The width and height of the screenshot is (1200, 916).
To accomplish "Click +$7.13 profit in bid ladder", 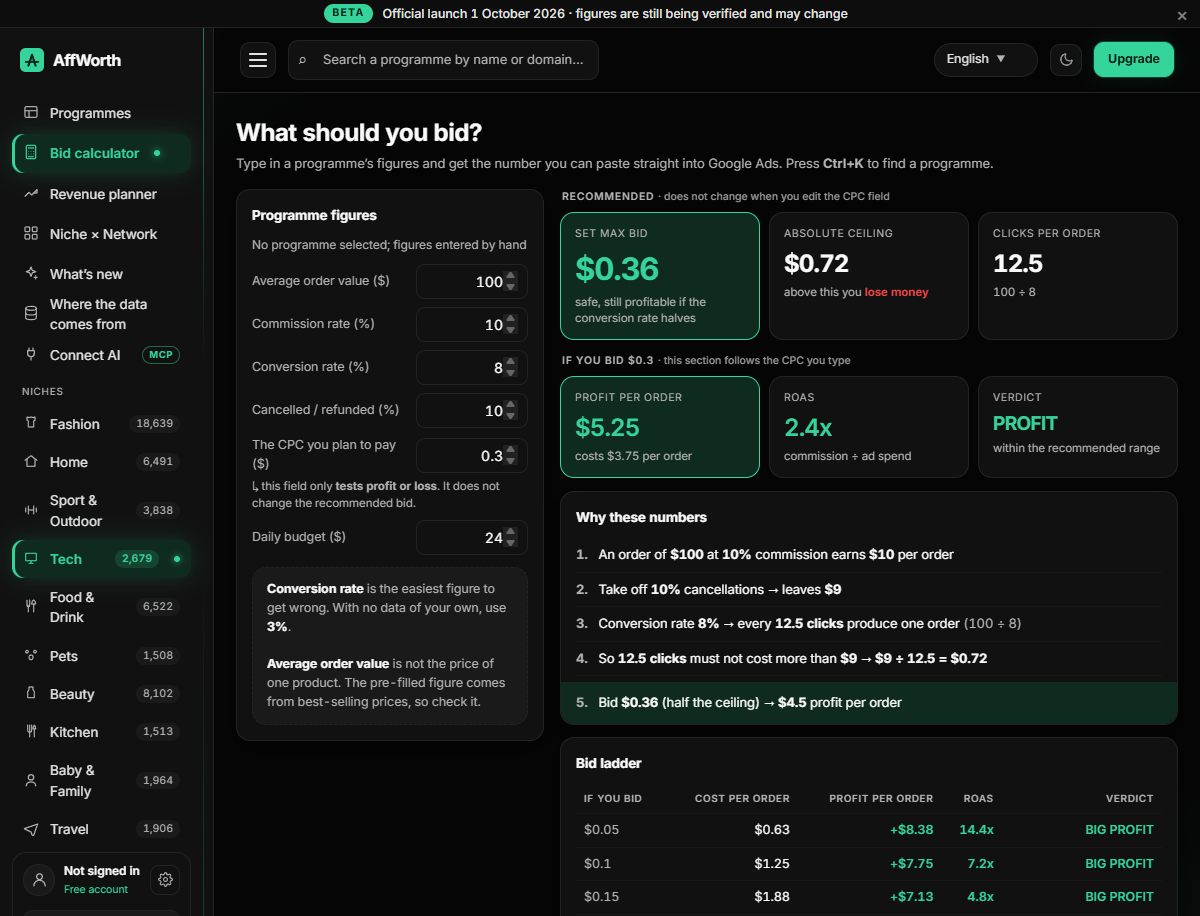I will coord(911,896).
